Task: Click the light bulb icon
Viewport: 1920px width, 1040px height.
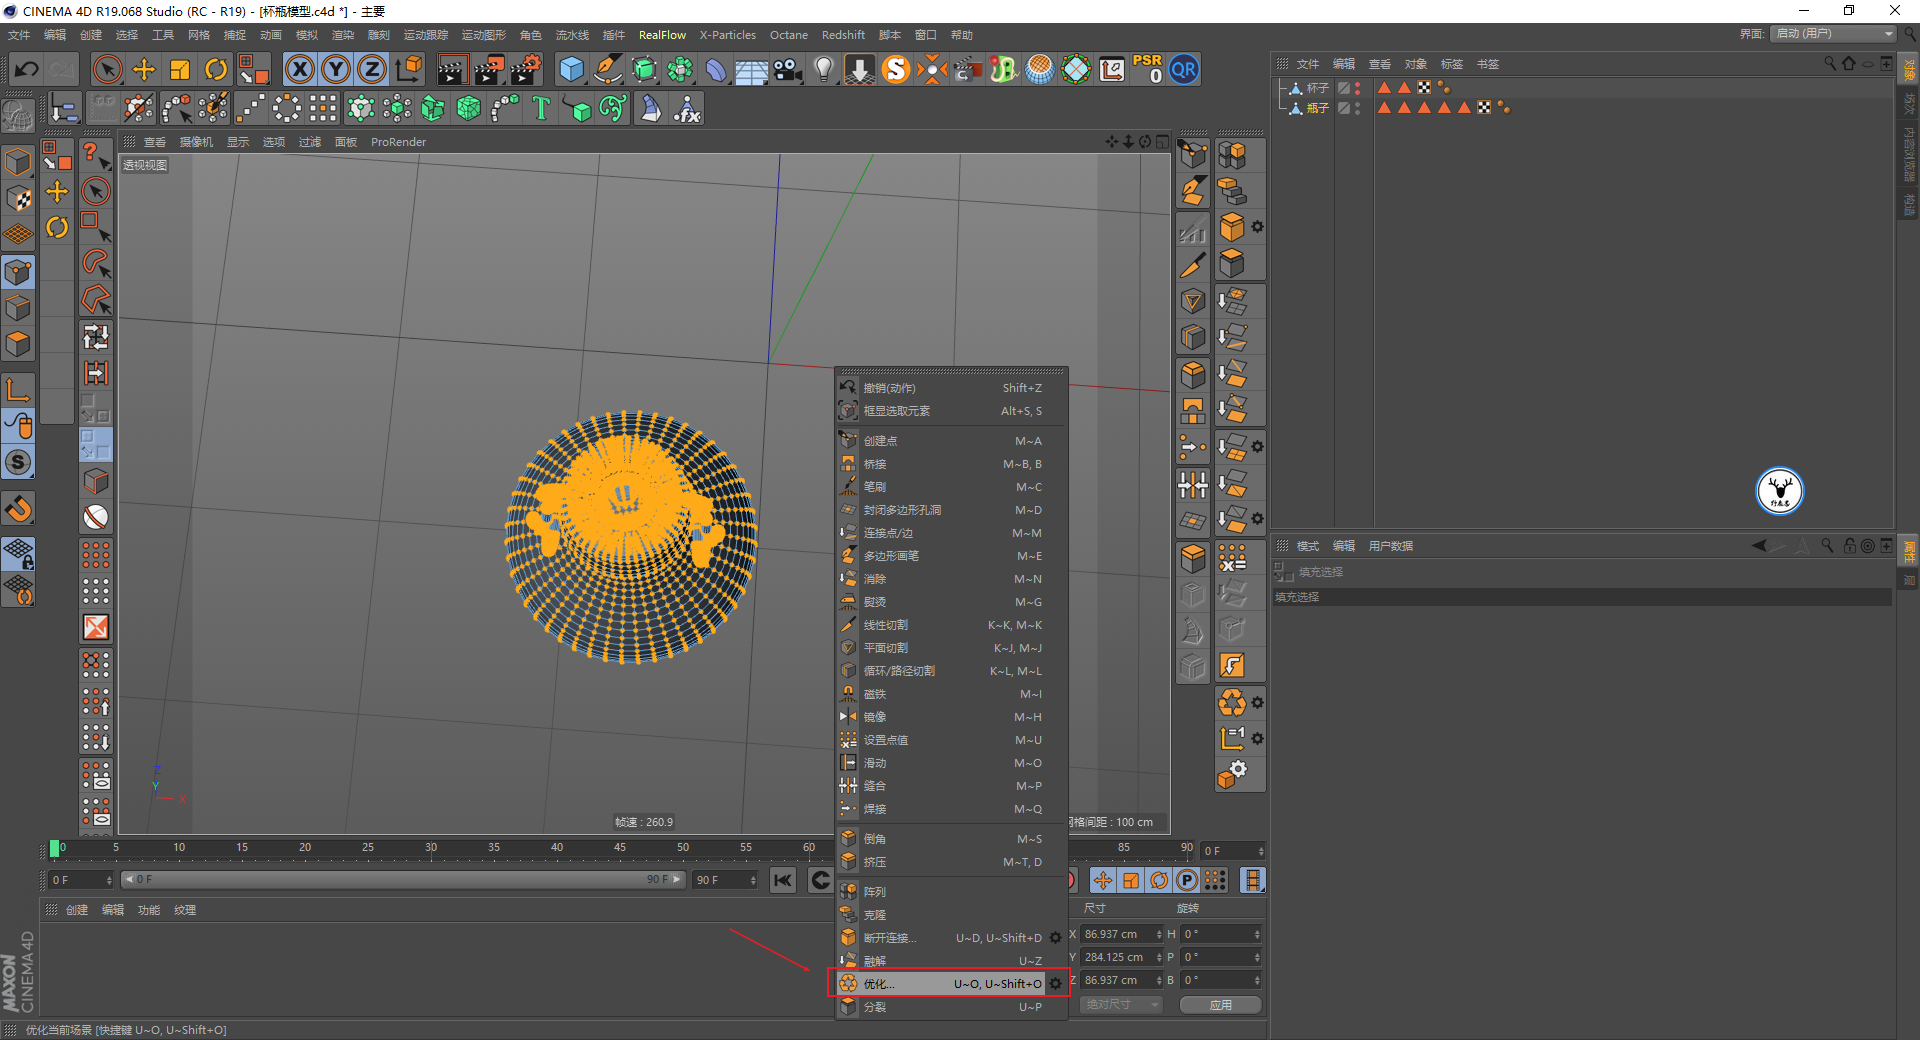Action: coord(823,69)
